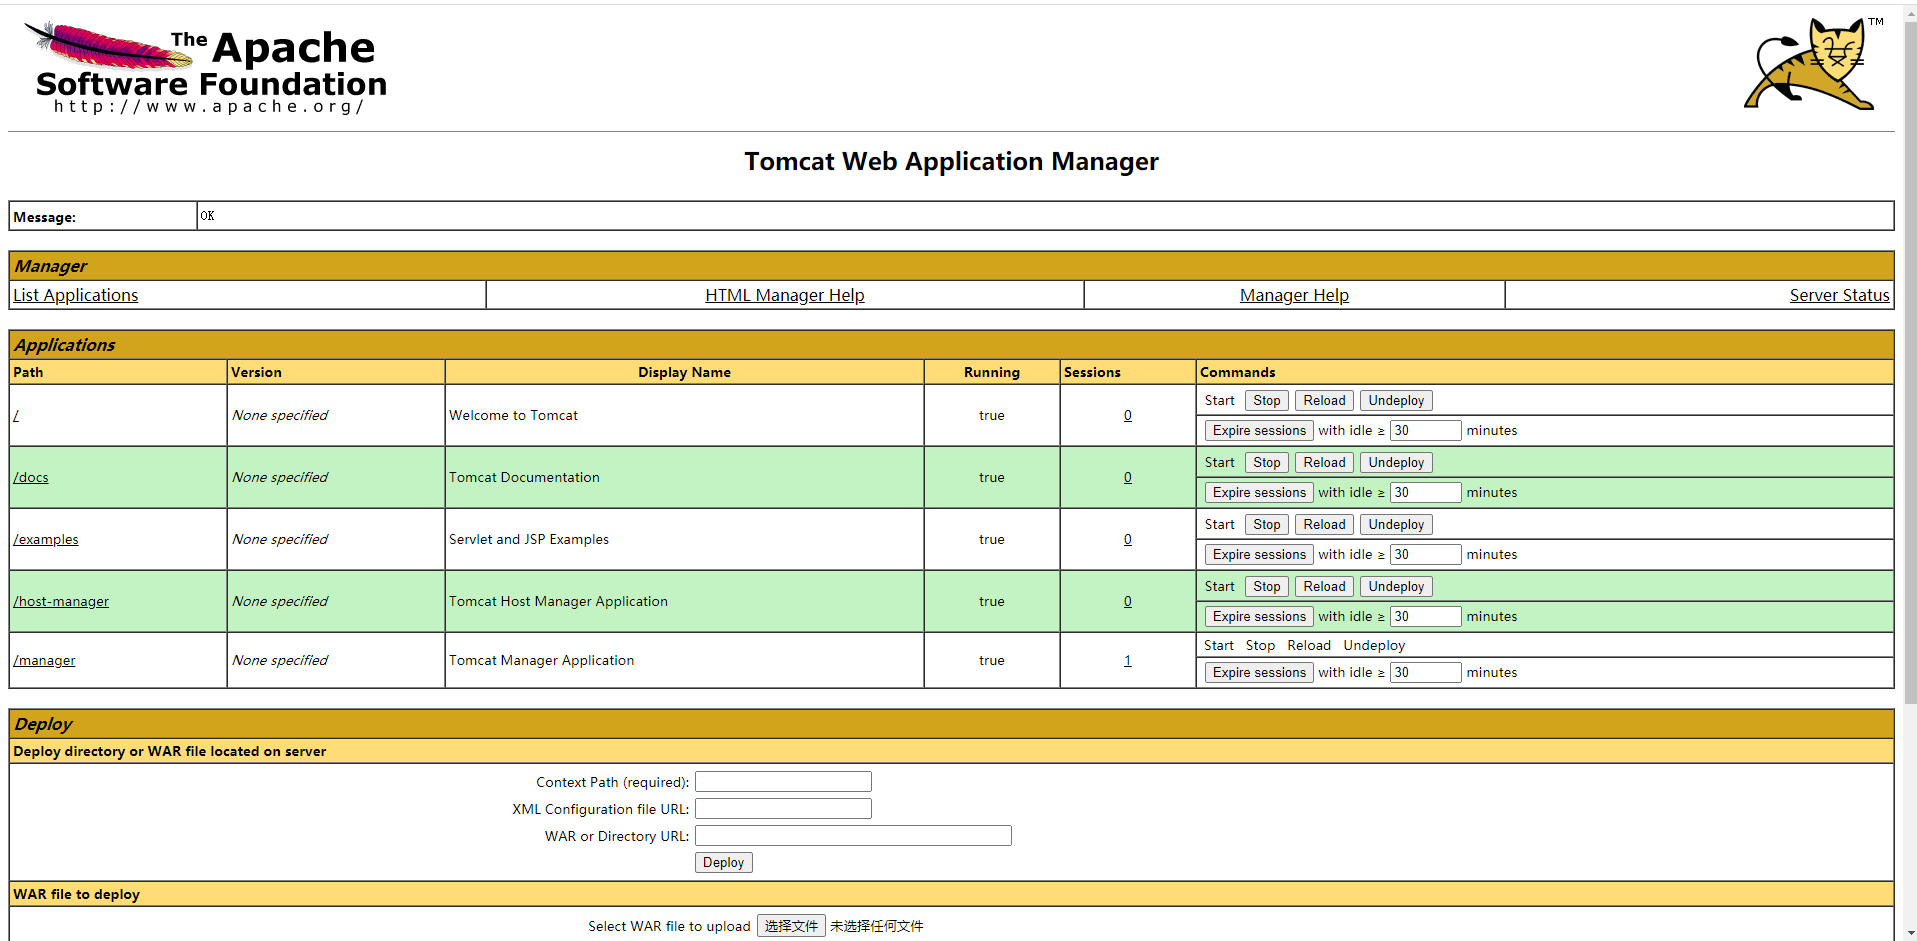Click the 'OK' message text
1917x941 pixels.
(207, 216)
